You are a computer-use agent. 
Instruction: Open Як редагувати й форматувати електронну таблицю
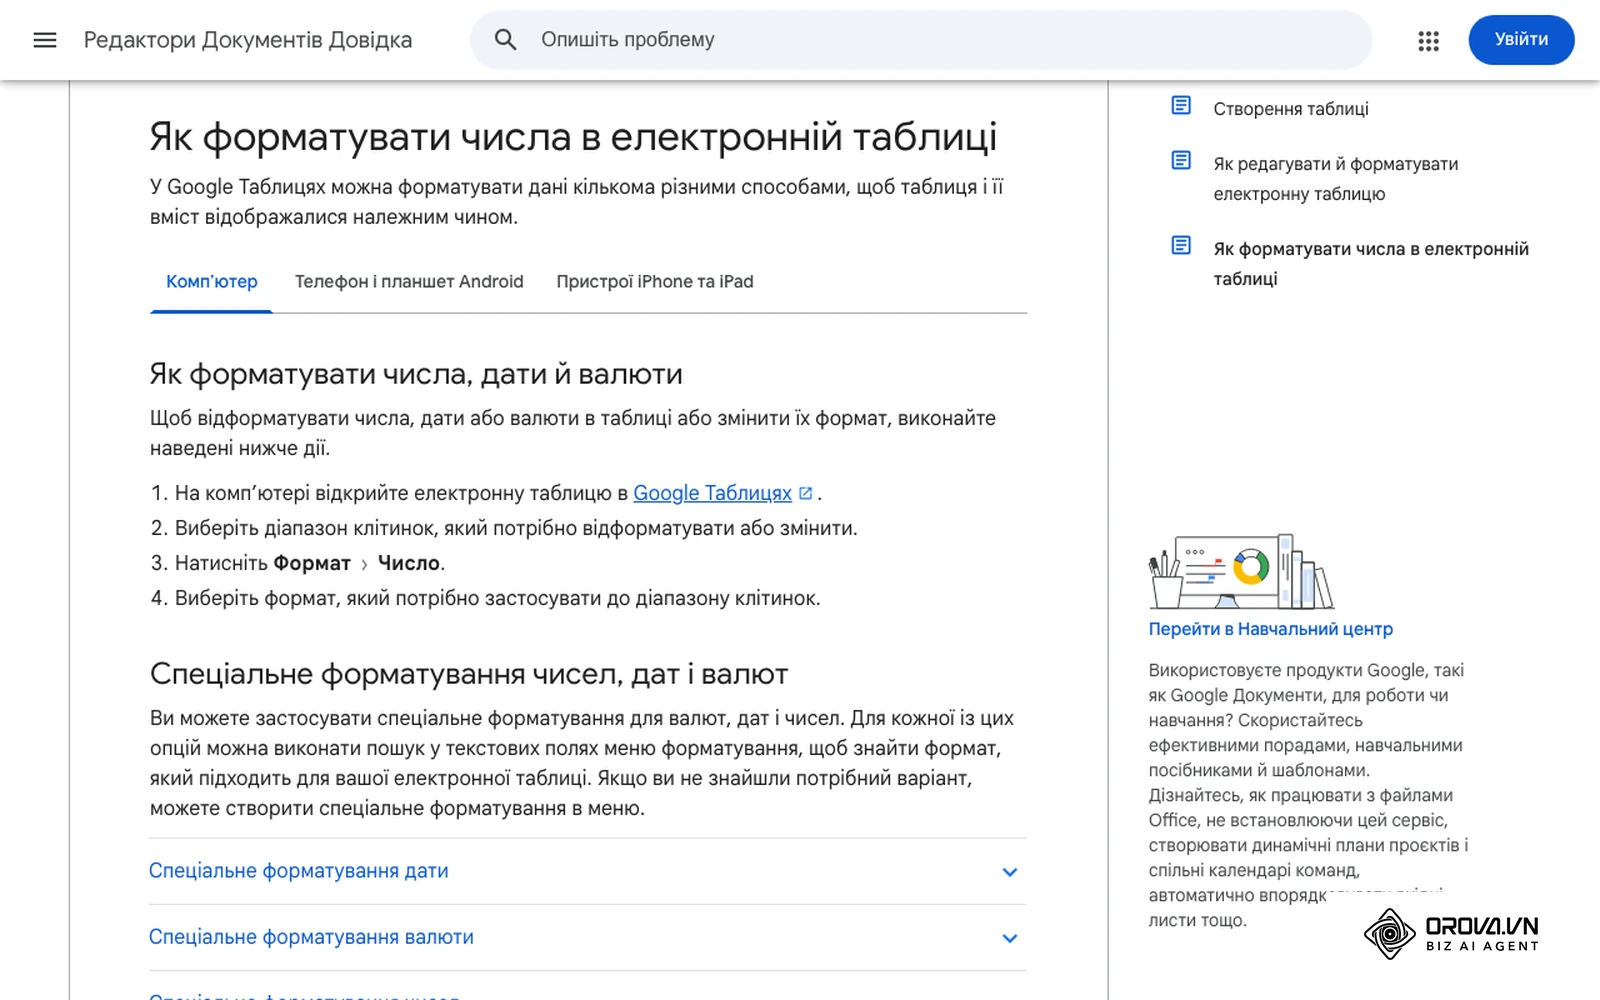1336,179
